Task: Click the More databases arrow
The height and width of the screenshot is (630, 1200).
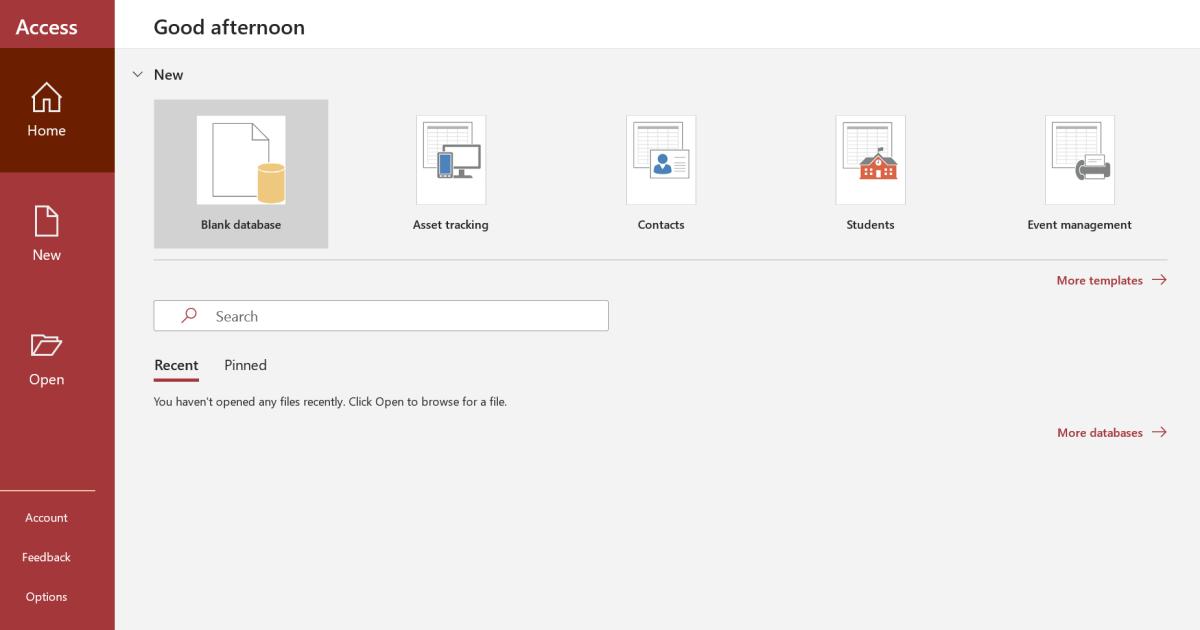Action: tap(1160, 432)
